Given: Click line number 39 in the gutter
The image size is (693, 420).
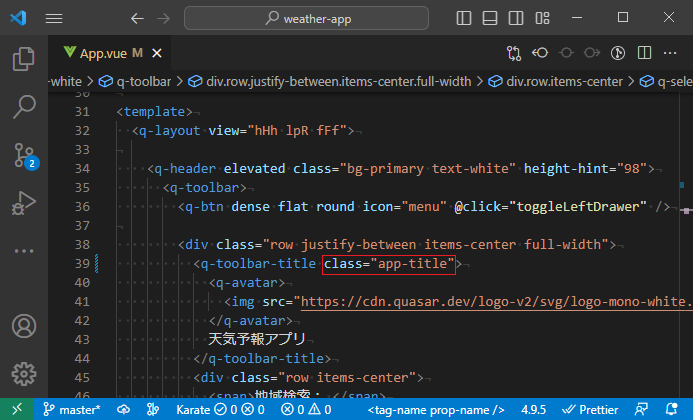Looking at the screenshot, I should pos(82,263).
